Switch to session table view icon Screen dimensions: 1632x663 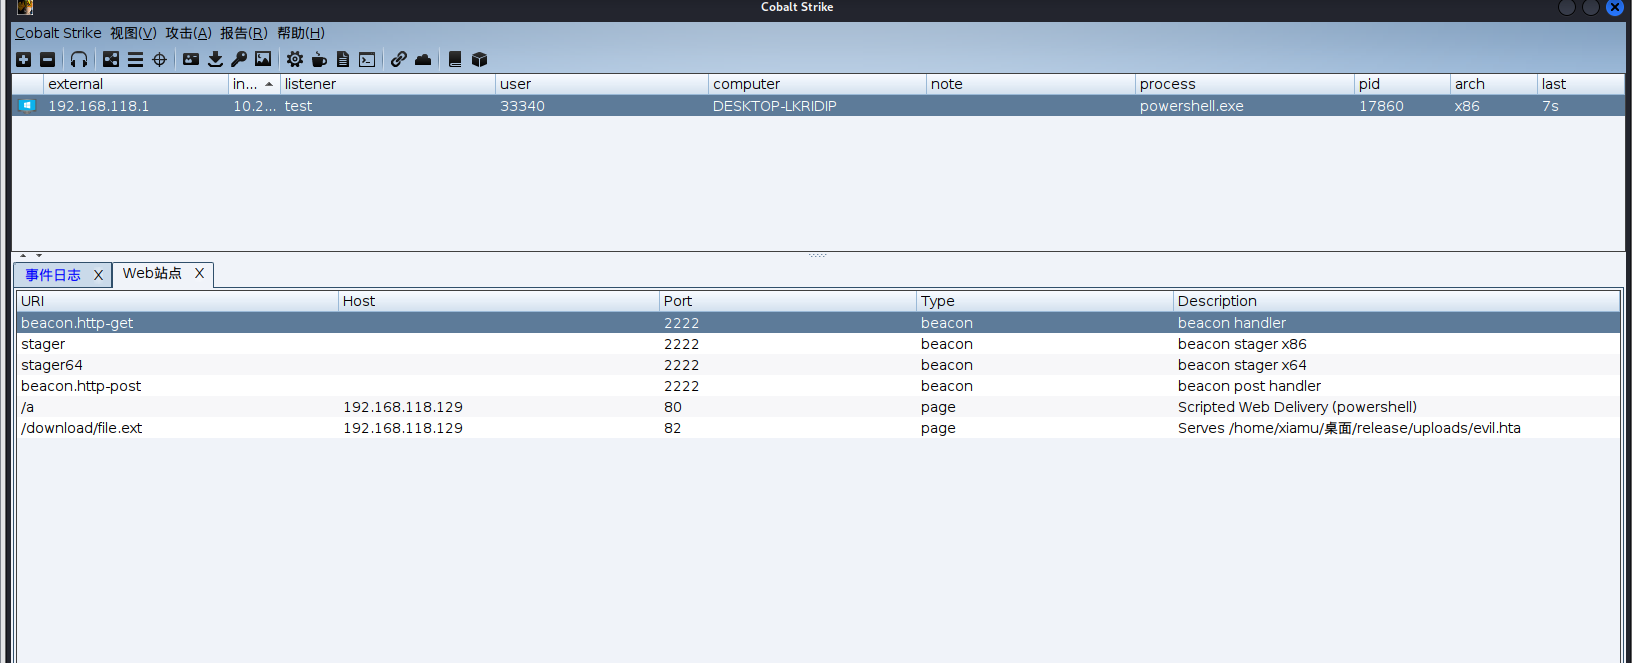pos(135,60)
